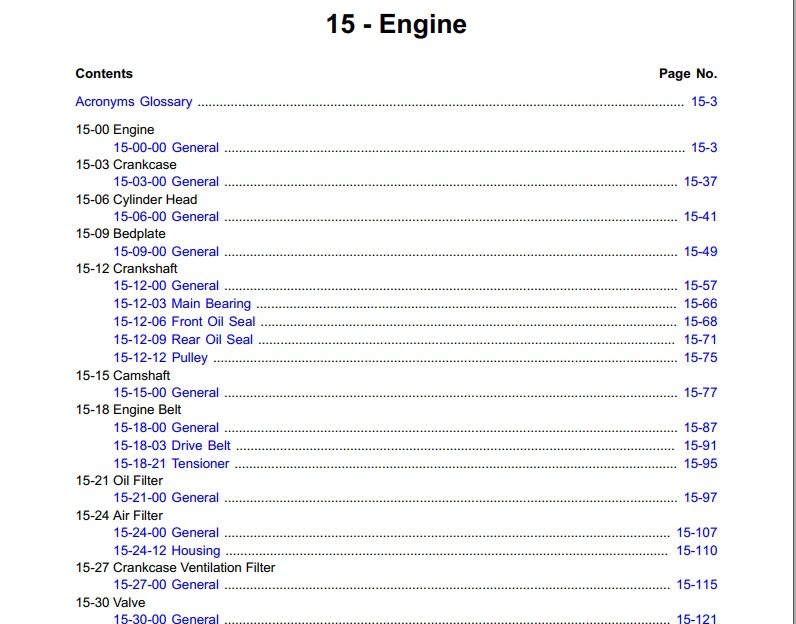This screenshot has height=624, width=796.
Task: Click page number 15-68
Action: click(701, 321)
